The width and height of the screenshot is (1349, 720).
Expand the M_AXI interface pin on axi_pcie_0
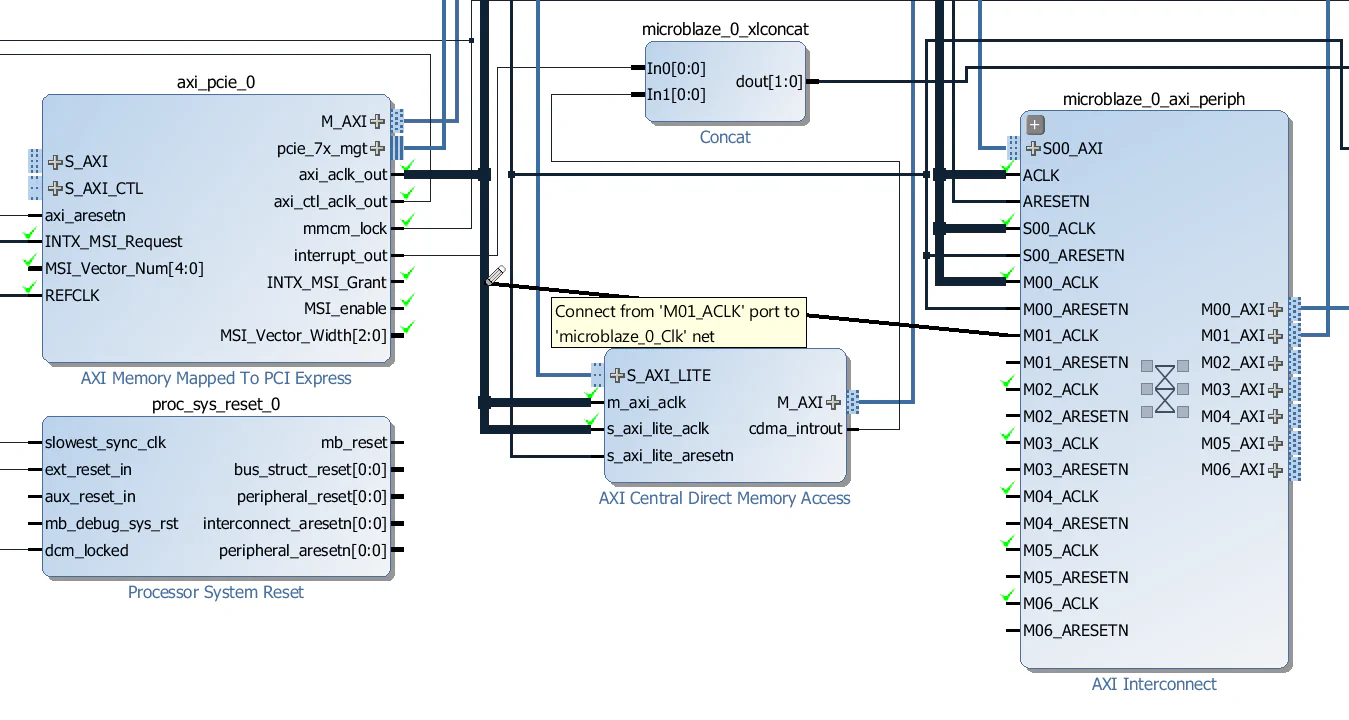[378, 121]
